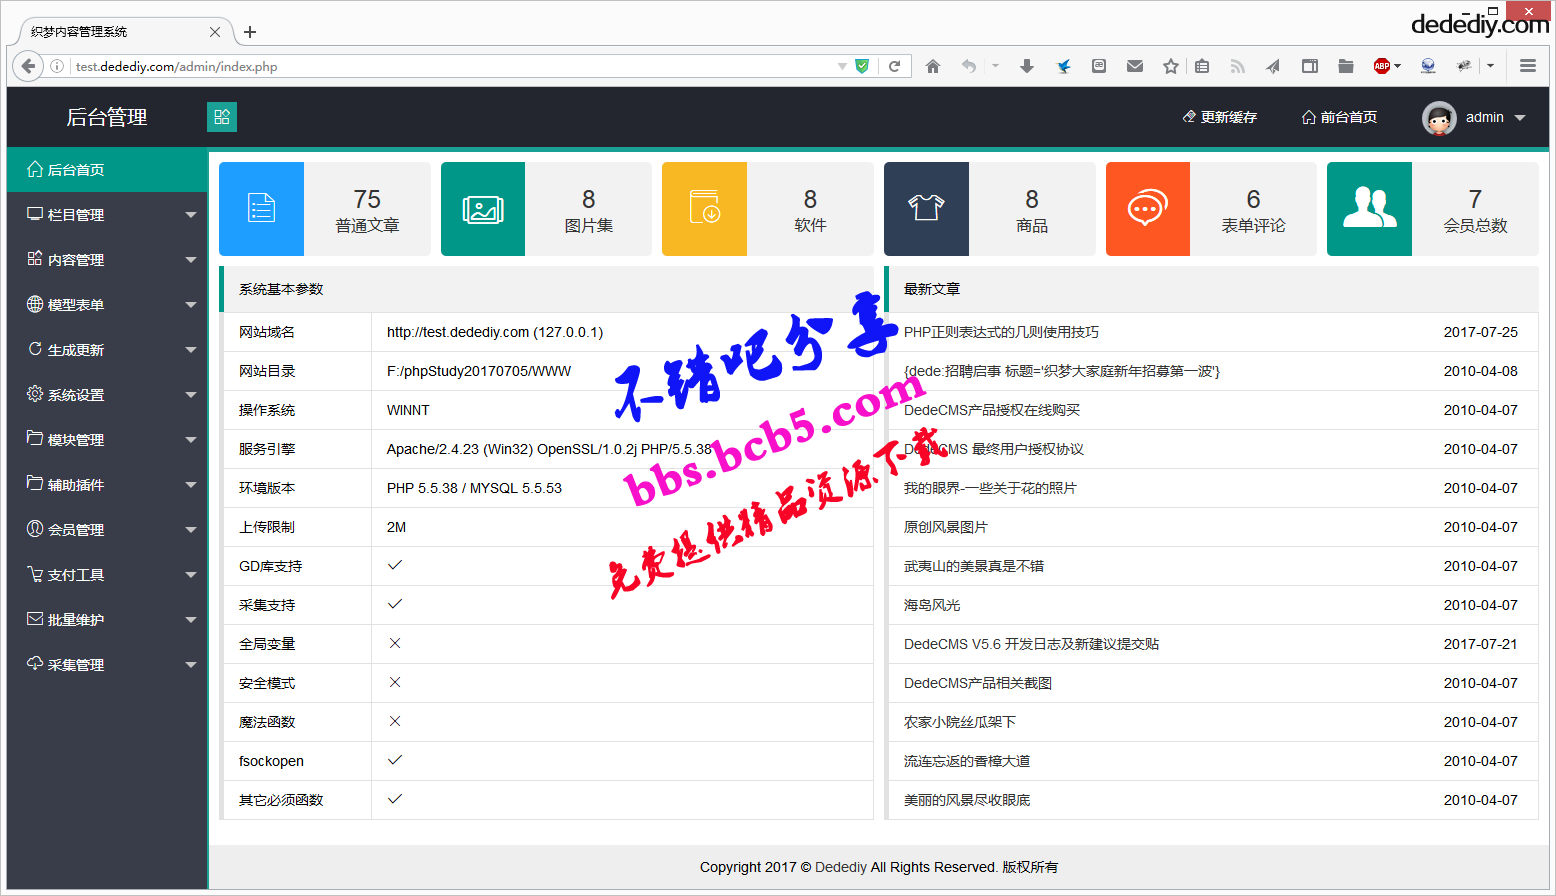1556x896 pixels.
Task: Click the bookmark star icon
Action: click(1171, 66)
